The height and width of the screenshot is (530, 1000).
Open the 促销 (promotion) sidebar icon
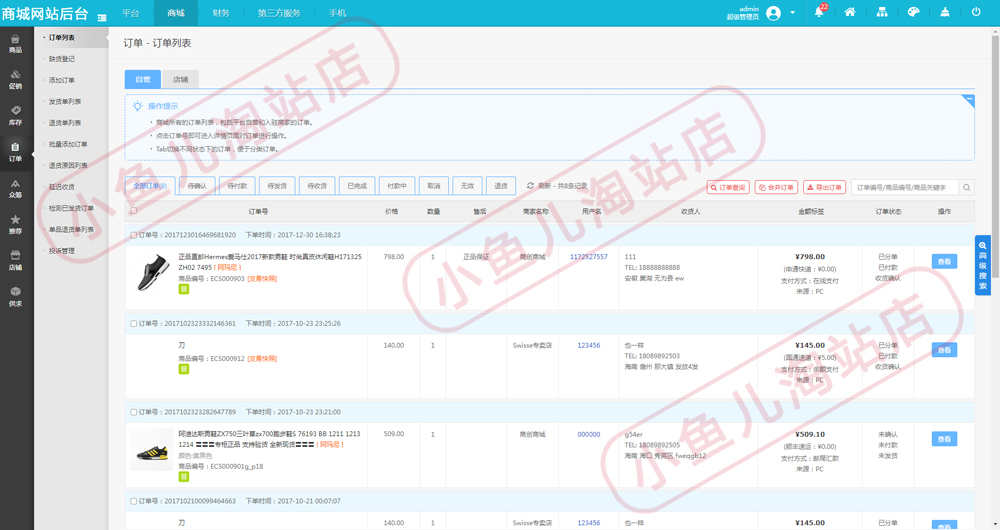point(15,80)
